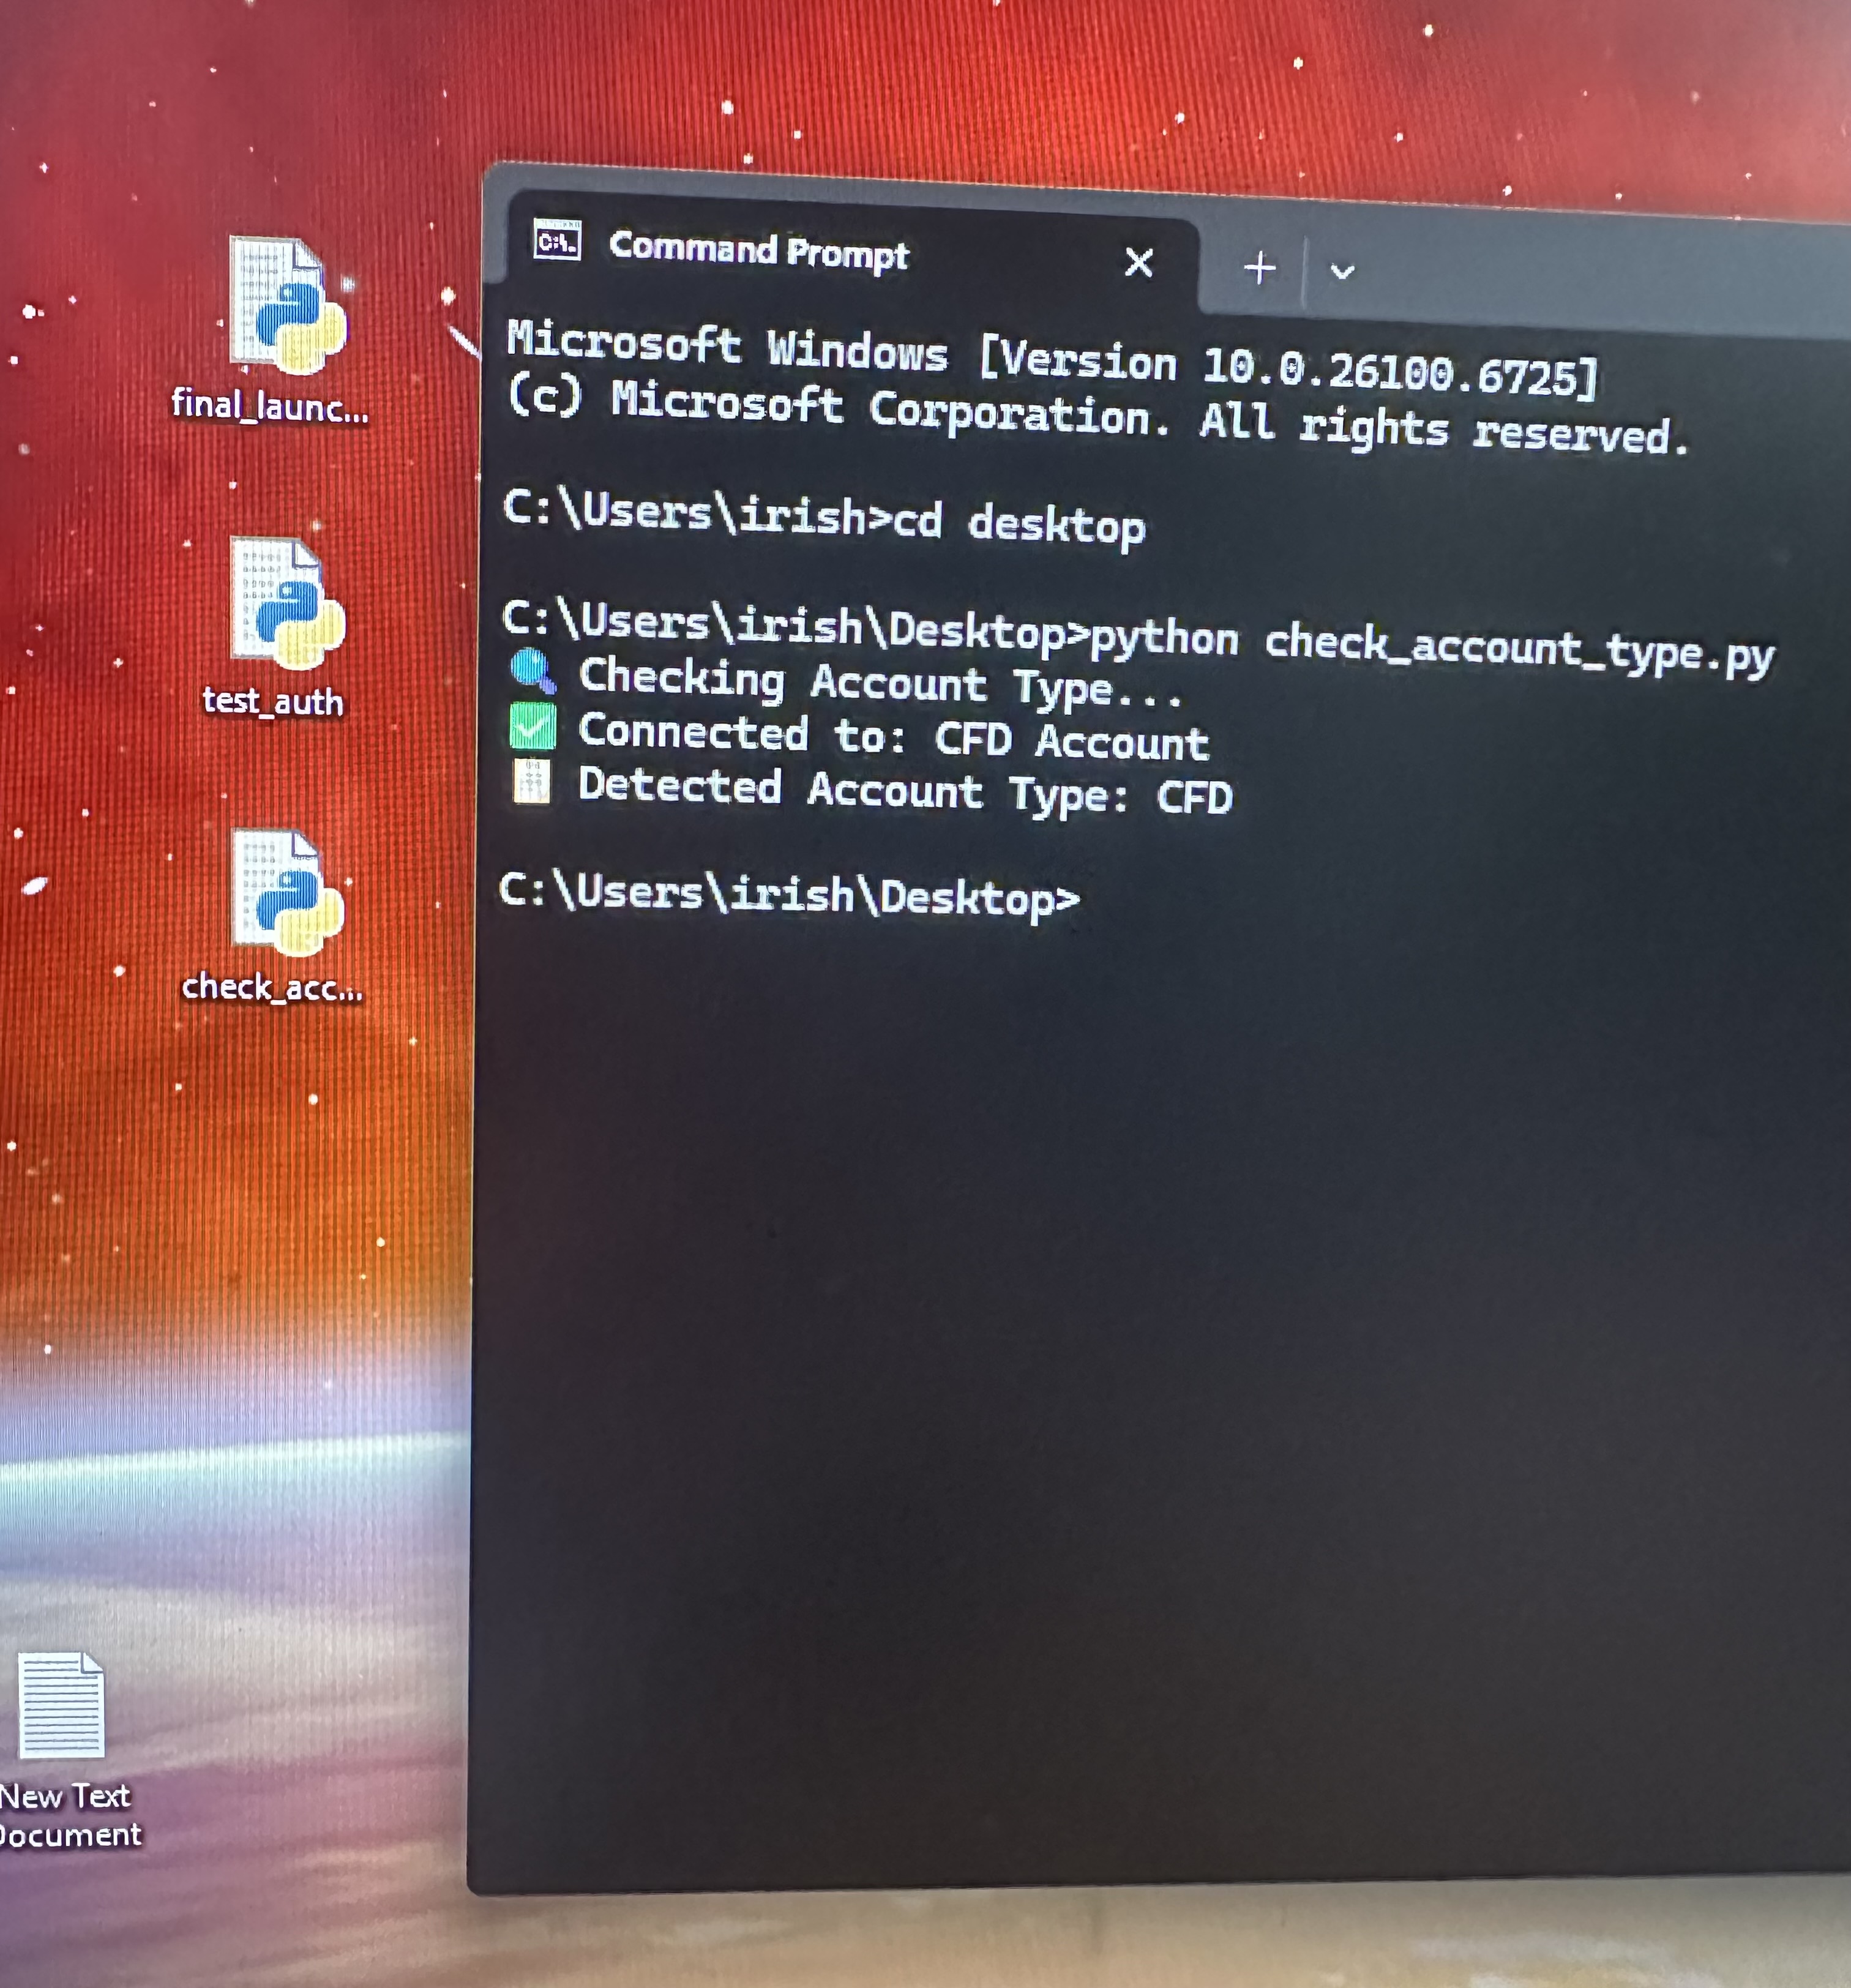Open a new terminal tab with plus

[x=1259, y=268]
